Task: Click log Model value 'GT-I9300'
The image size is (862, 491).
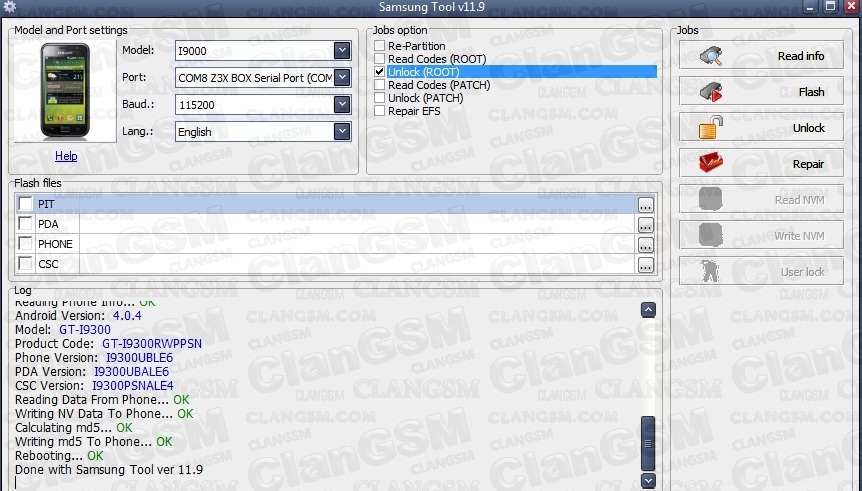Action: pyautogui.click(x=85, y=329)
